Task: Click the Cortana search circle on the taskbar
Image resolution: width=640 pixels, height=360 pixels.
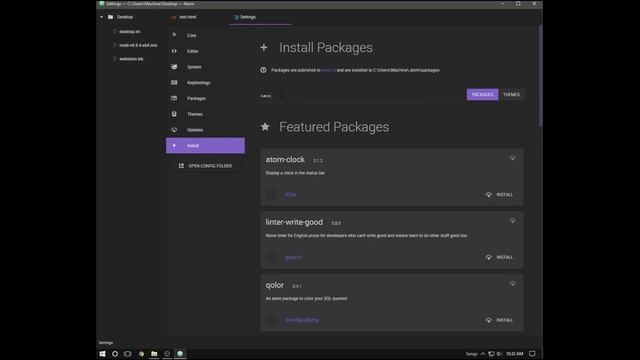Action: (115, 354)
